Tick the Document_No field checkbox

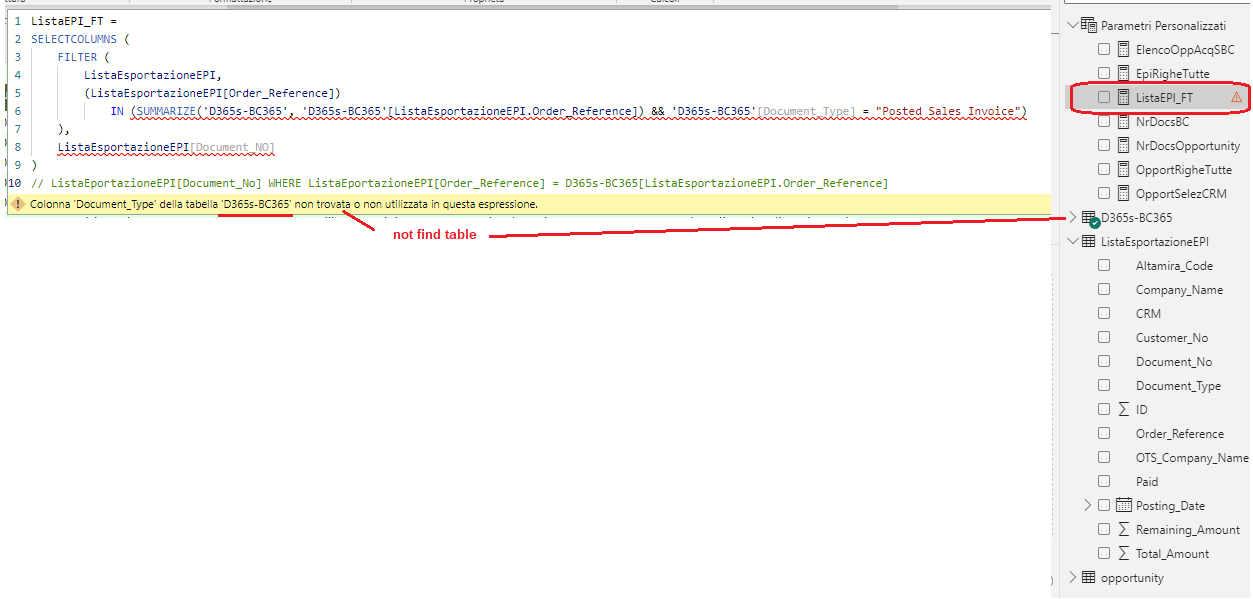coord(1104,361)
